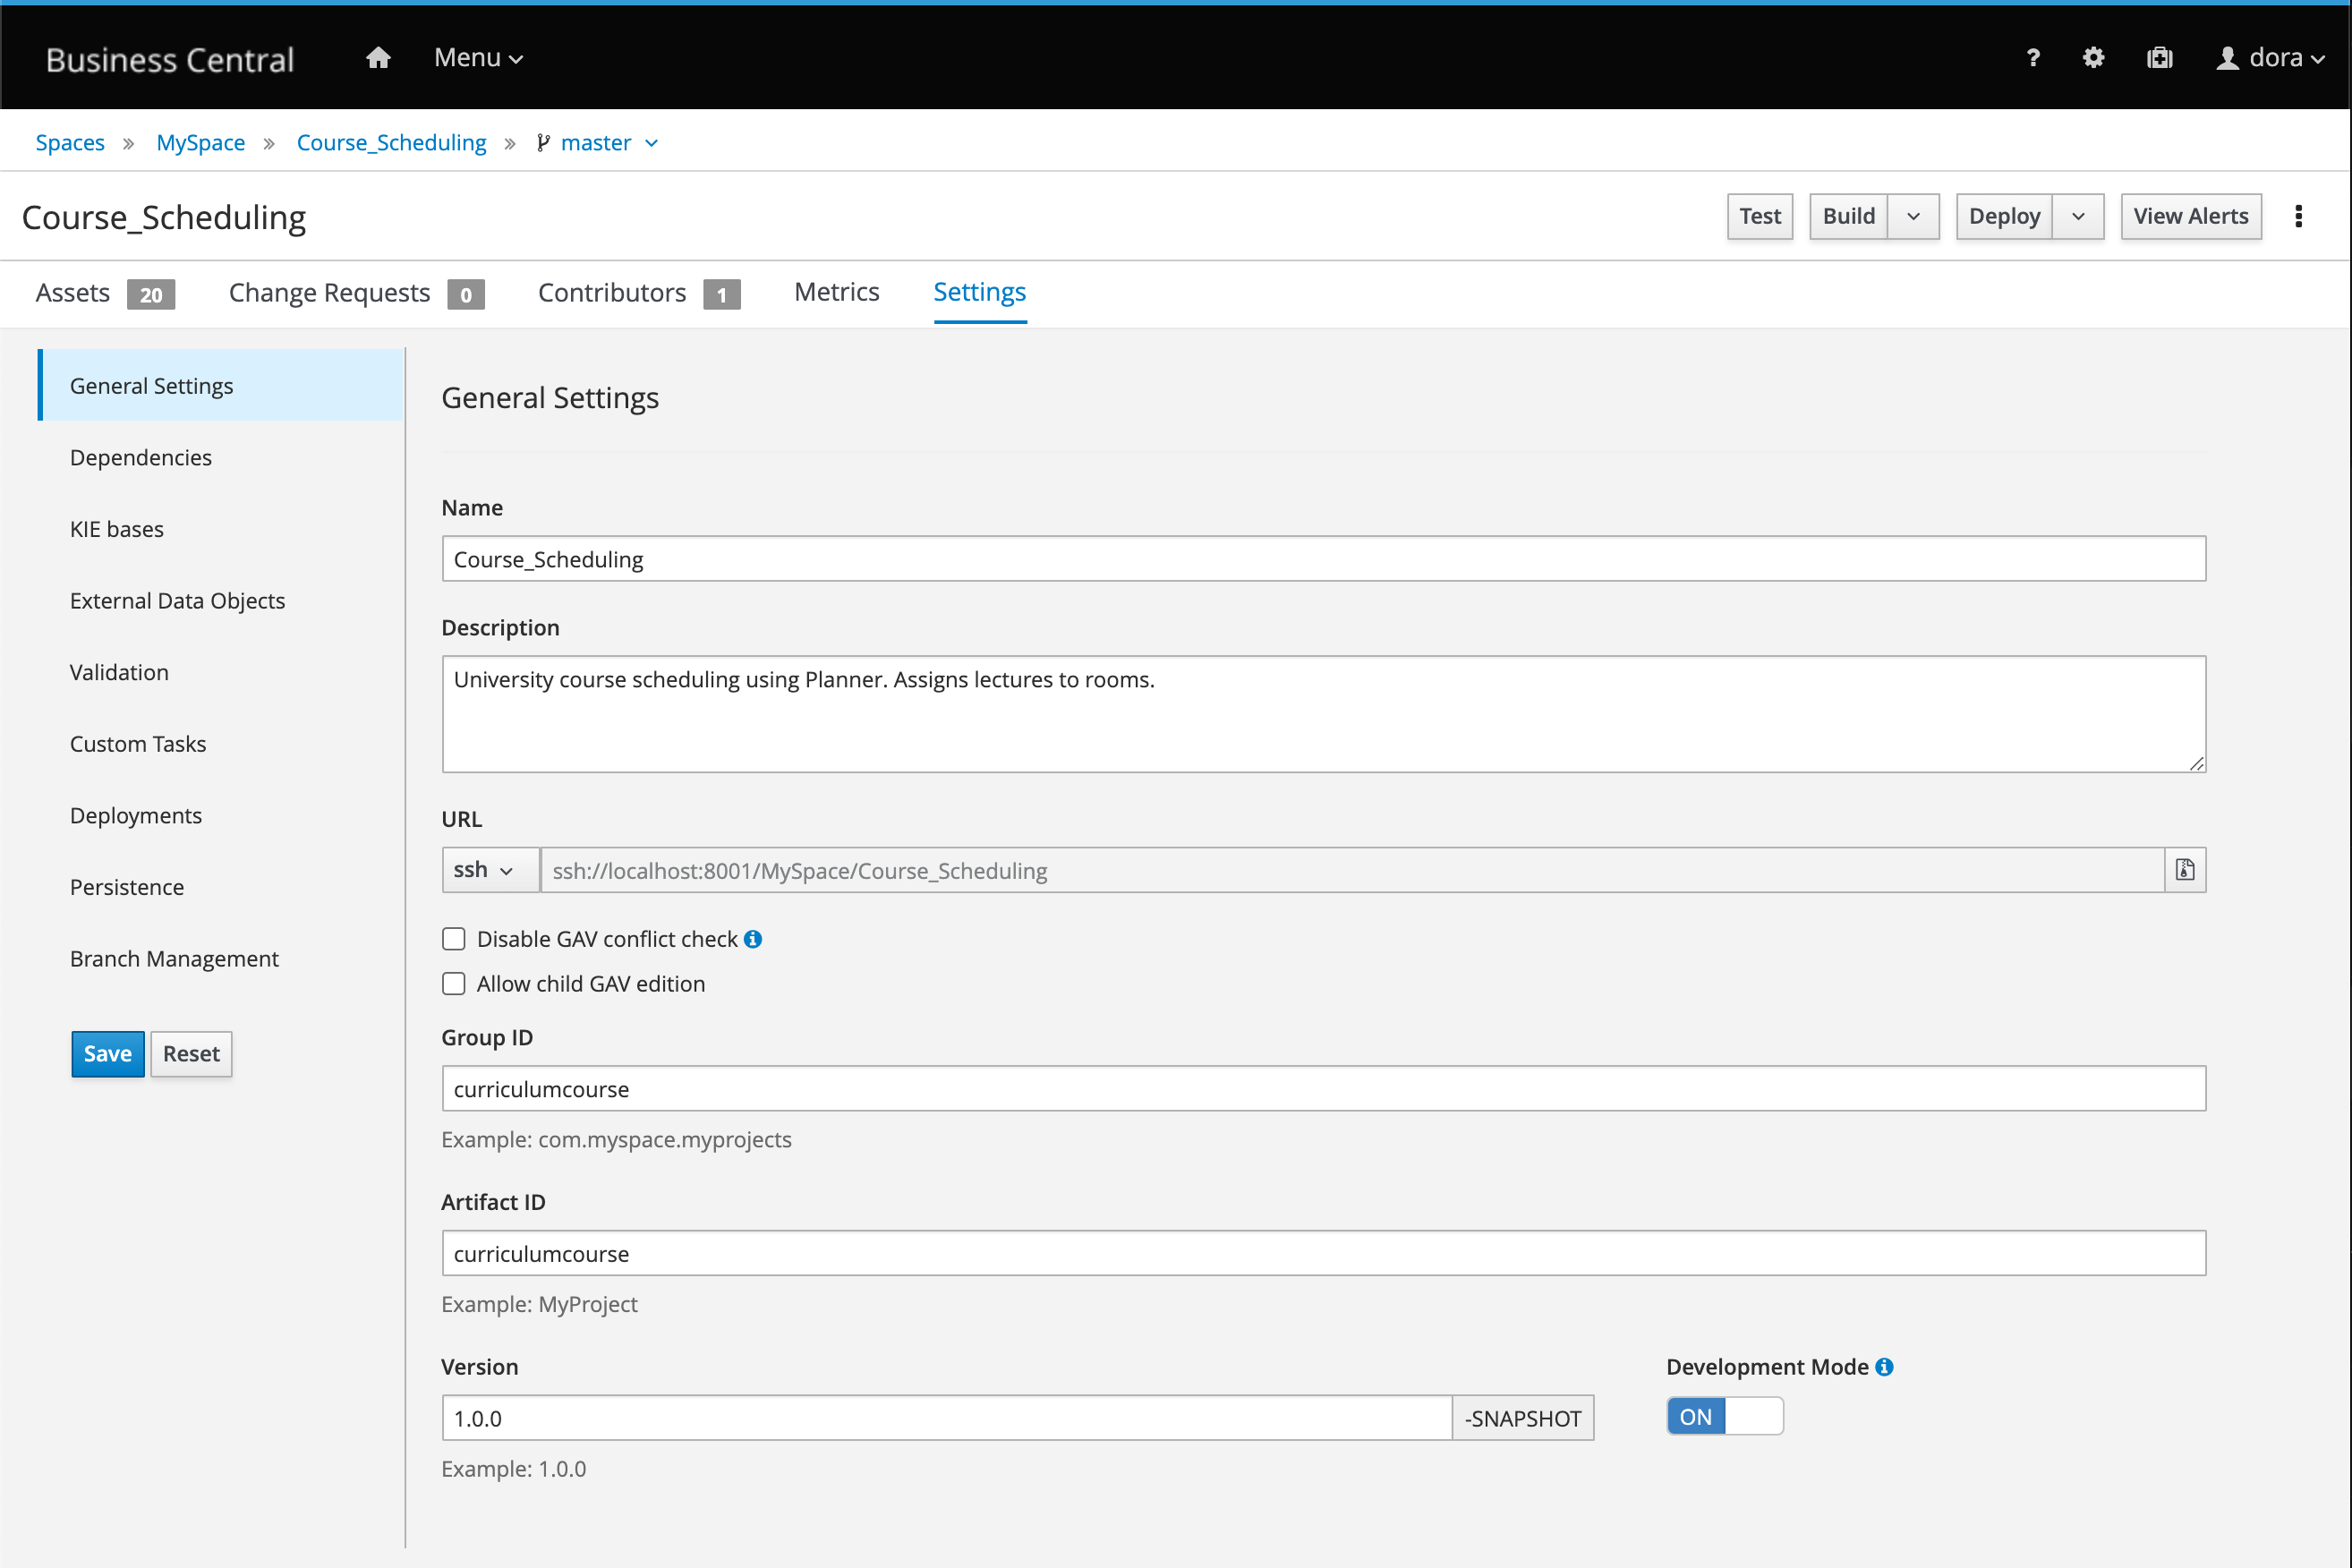
Task: Go to MySpace breadcrumb link
Action: point(200,143)
